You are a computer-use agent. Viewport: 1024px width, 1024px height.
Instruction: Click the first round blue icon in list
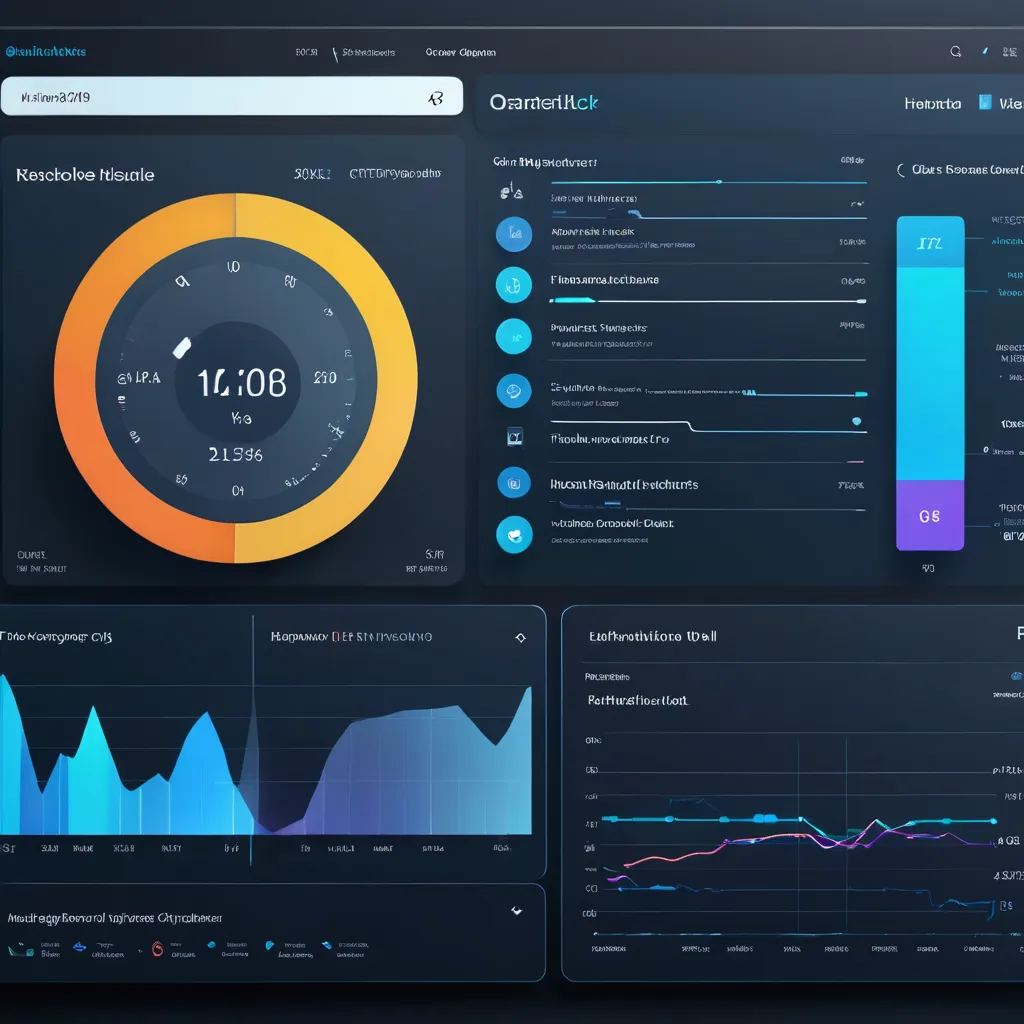514,234
